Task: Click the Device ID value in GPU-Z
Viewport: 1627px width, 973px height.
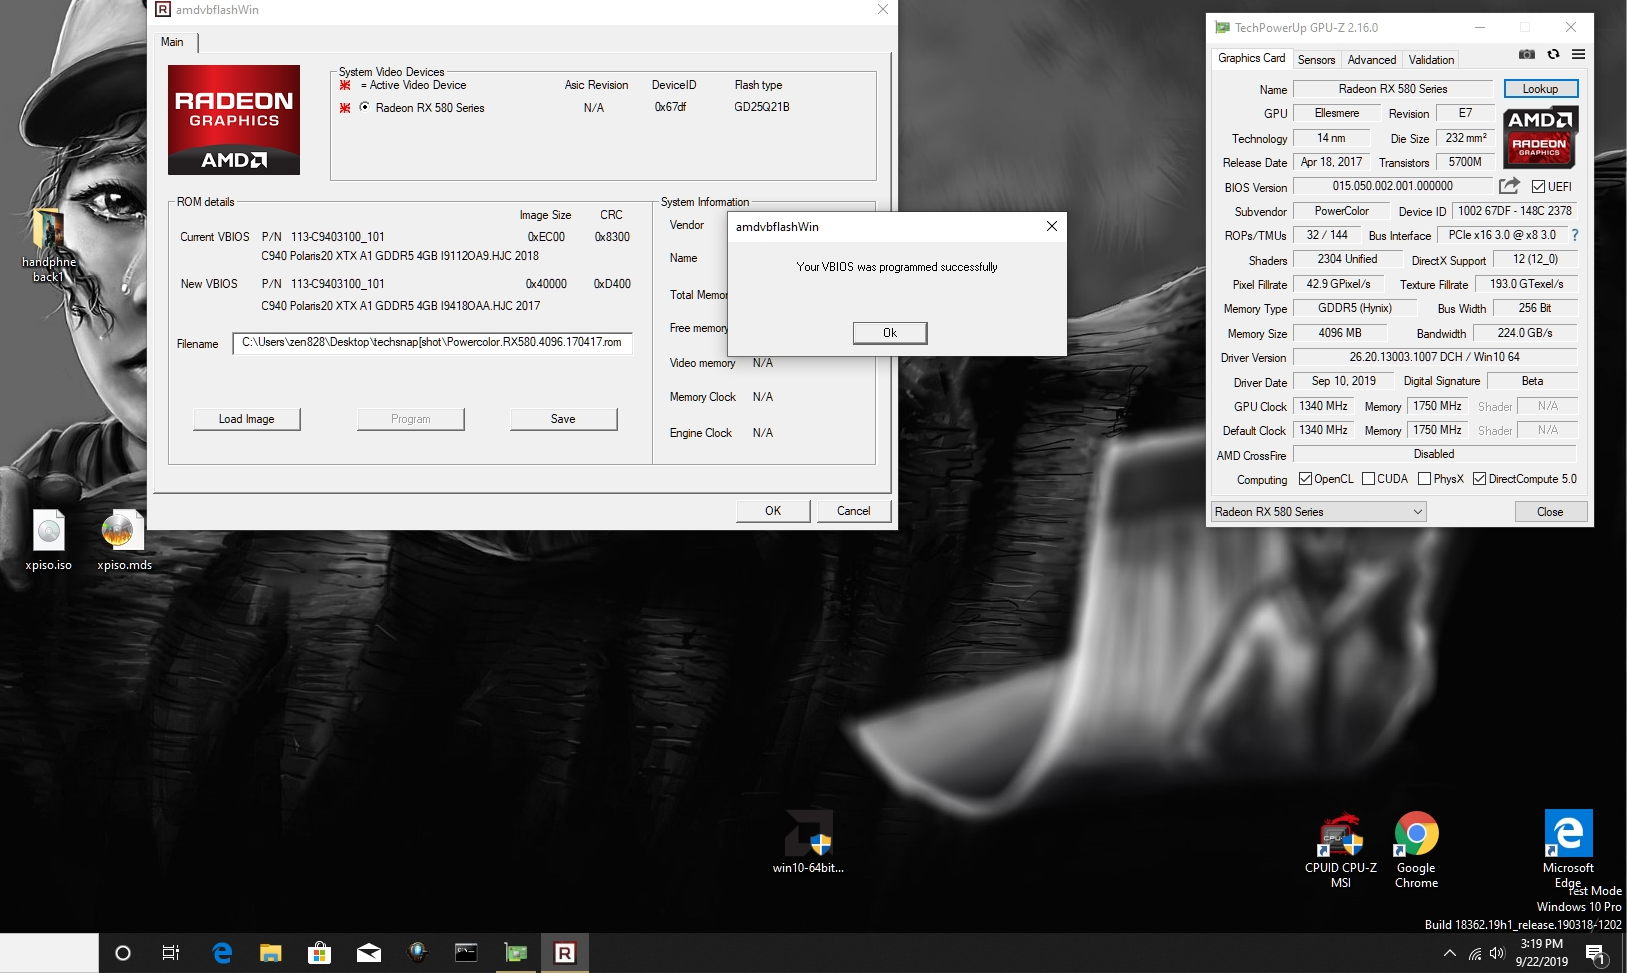Action: (x=1514, y=211)
